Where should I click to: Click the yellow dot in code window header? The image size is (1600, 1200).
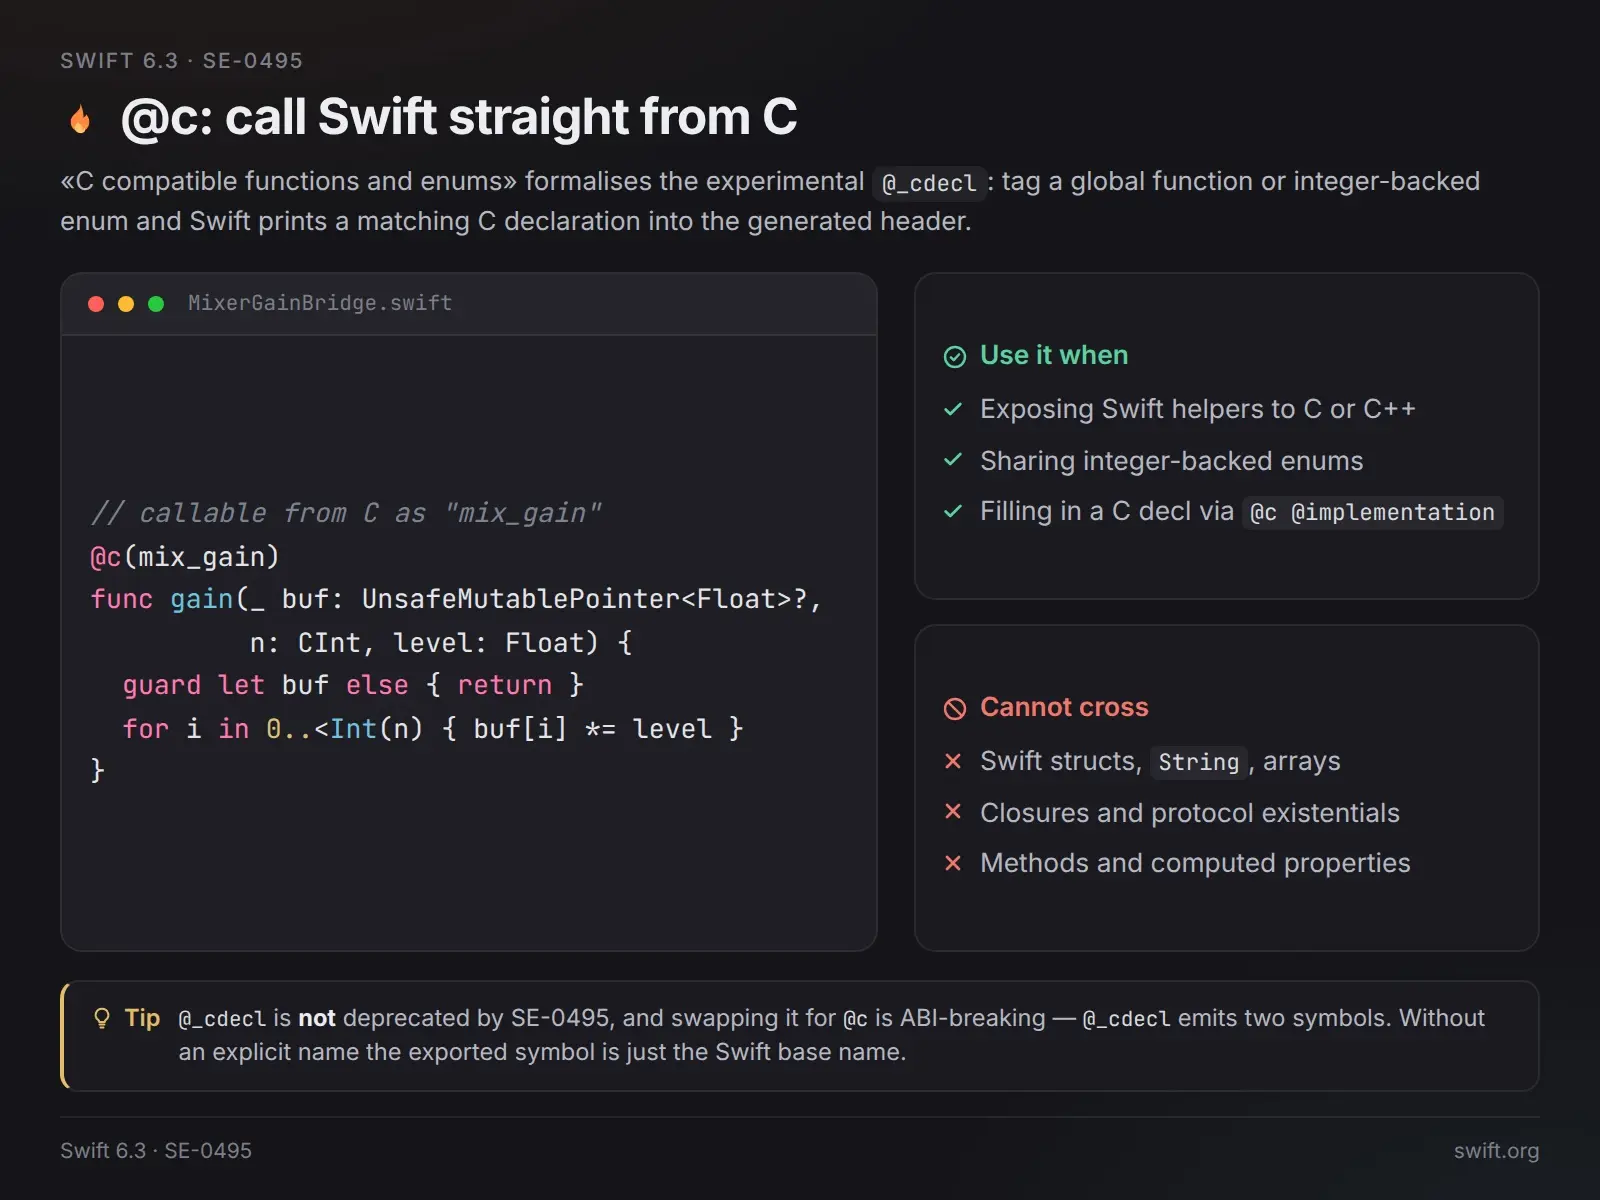[126, 304]
